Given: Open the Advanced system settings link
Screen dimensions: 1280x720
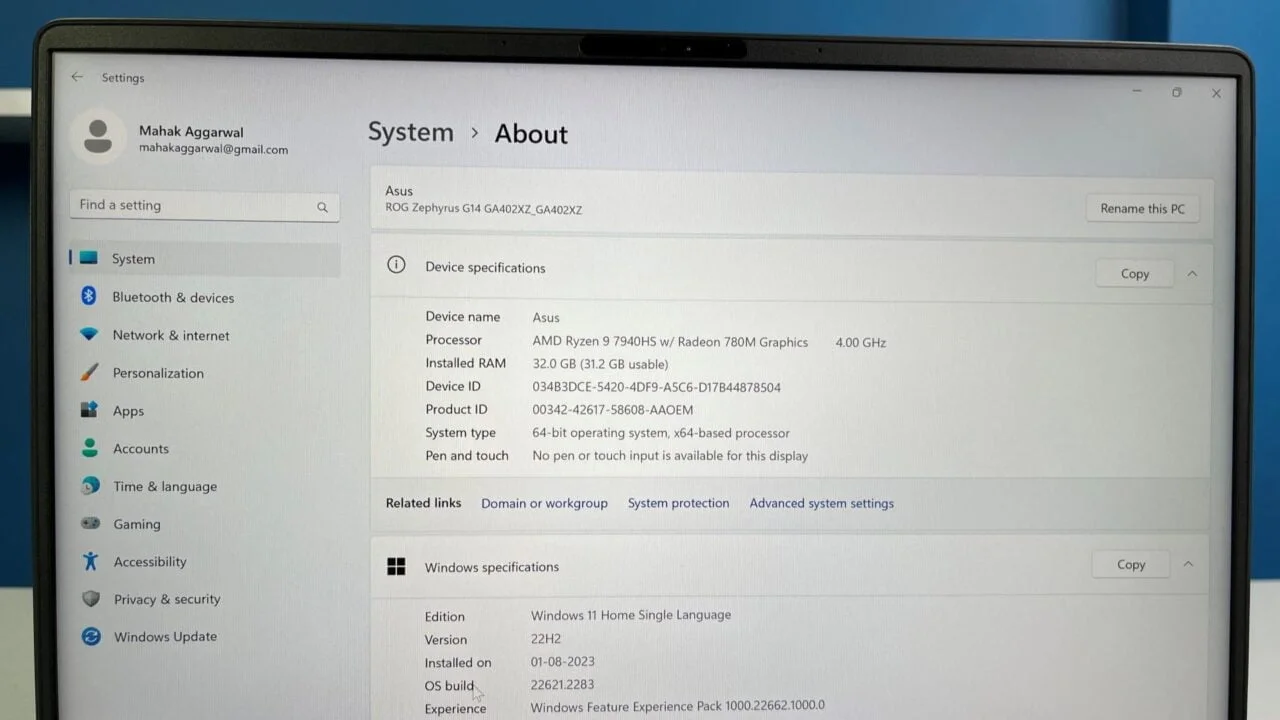Looking at the screenshot, I should [821, 503].
